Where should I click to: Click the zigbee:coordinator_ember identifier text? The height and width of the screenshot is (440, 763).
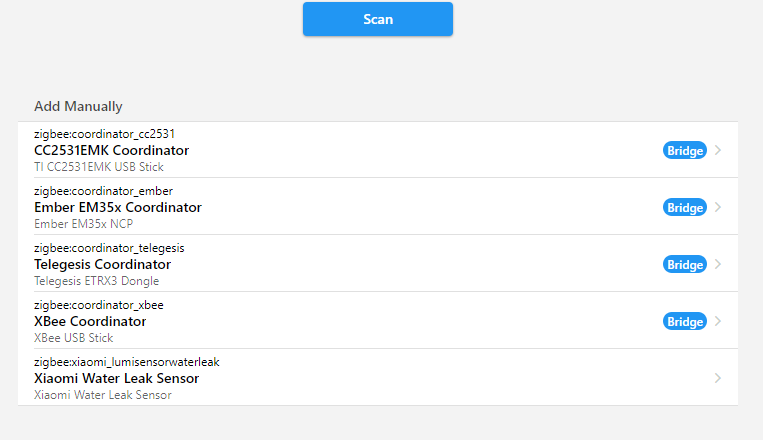pos(103,191)
